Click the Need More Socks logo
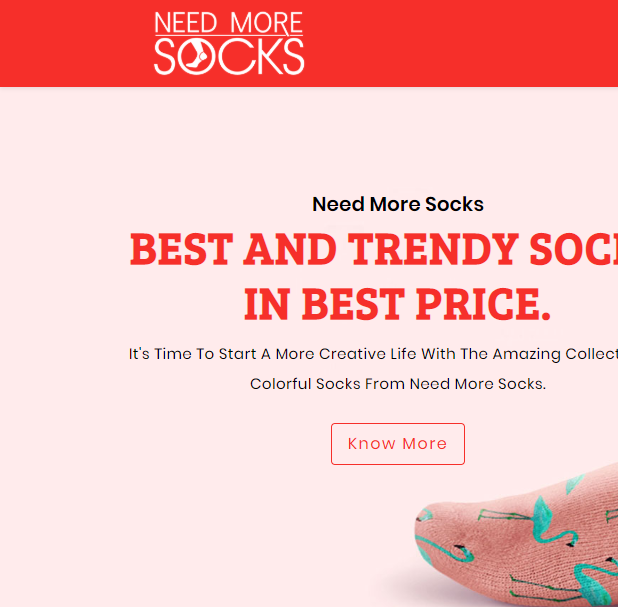This screenshot has height=607, width=618. pyautogui.click(x=229, y=43)
